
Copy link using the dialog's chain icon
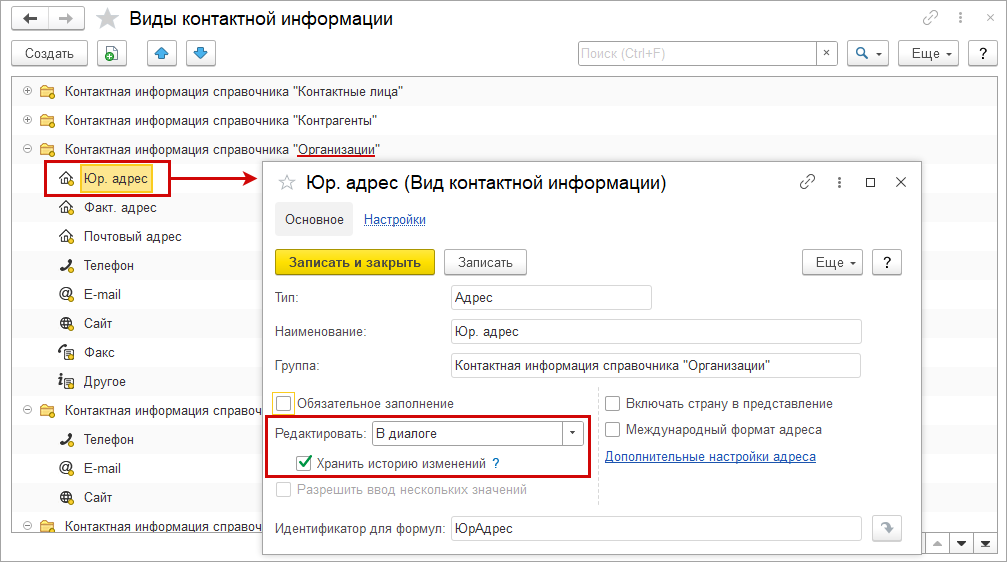808,182
